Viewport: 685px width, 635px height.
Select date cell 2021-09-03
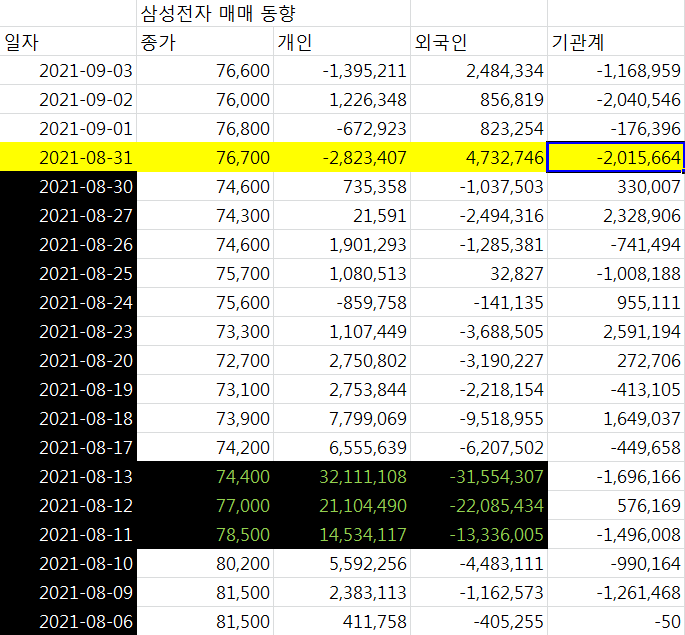coord(68,70)
